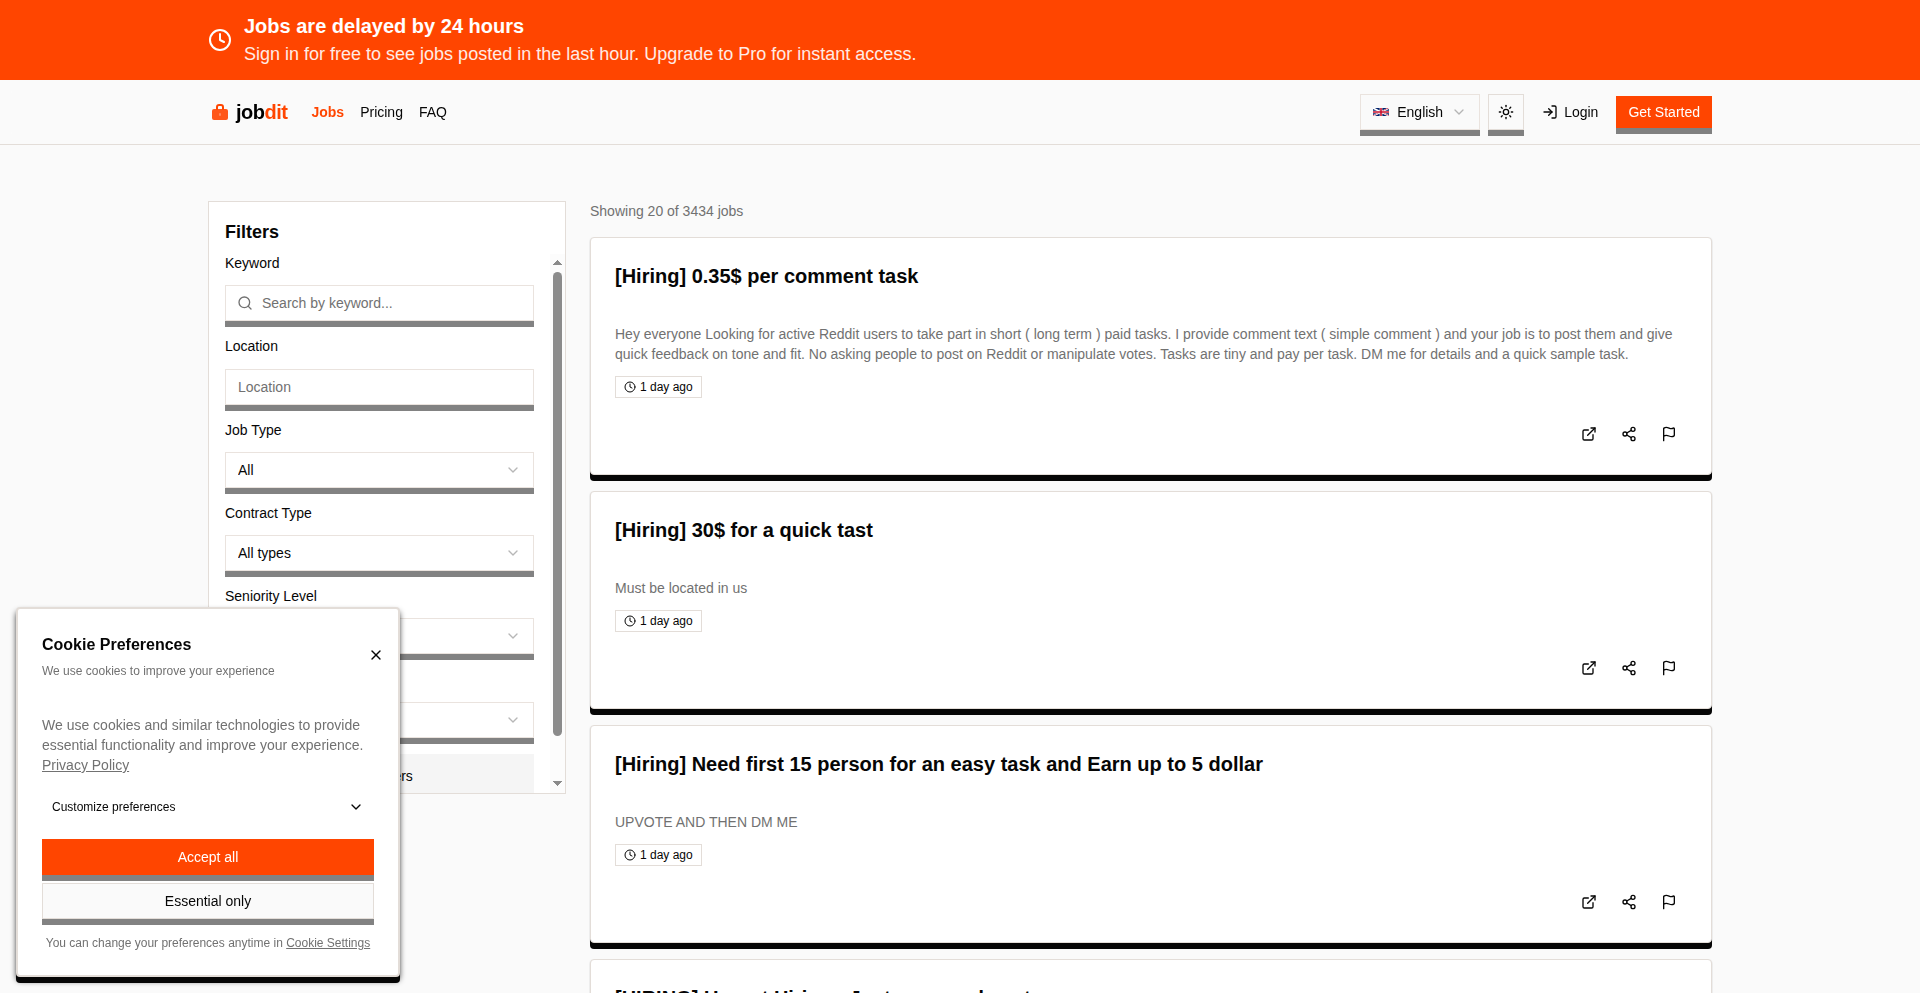The height and width of the screenshot is (993, 1920).
Task: Share the 30$ for a quick tast job
Action: tap(1629, 668)
